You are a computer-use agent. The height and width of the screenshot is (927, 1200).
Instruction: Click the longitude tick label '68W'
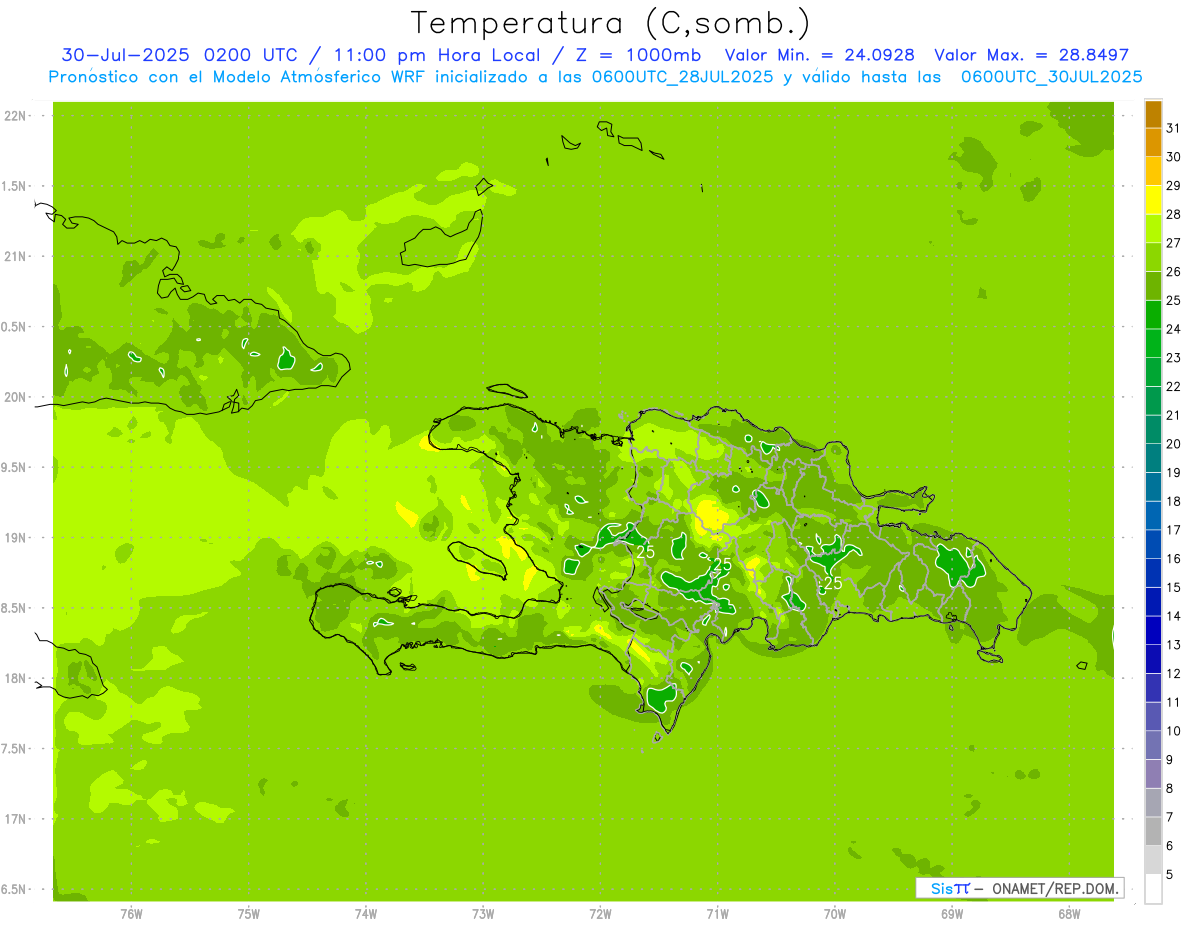(1068, 913)
